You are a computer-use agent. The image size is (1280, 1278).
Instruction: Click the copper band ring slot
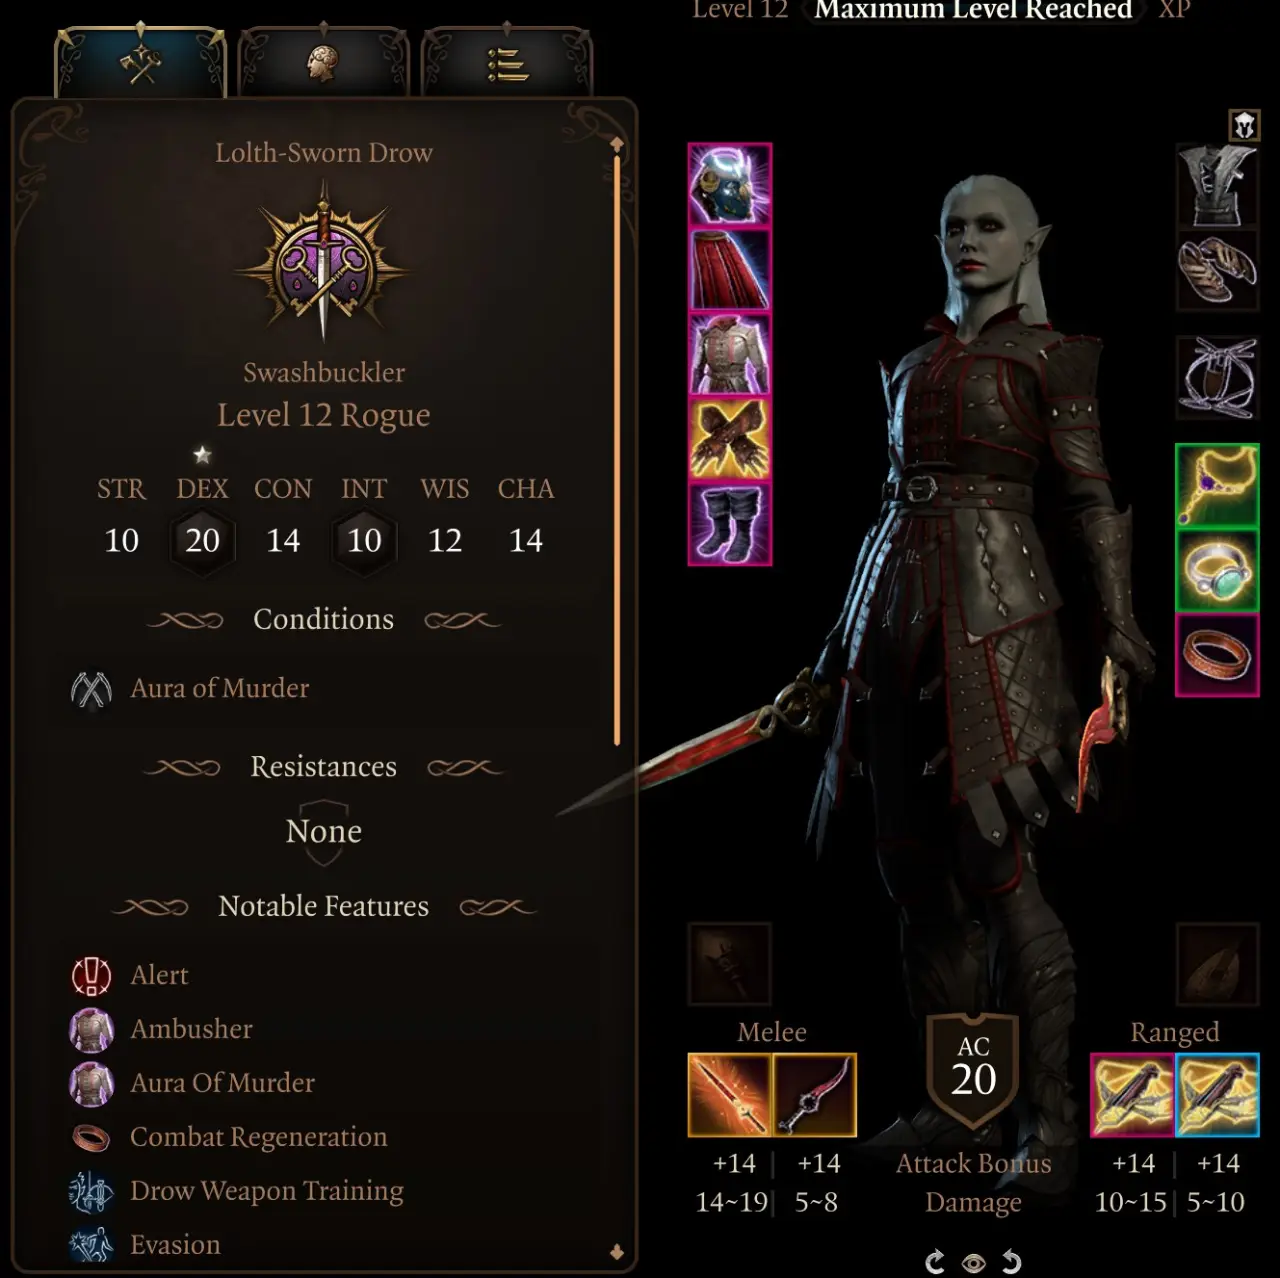click(x=1217, y=655)
